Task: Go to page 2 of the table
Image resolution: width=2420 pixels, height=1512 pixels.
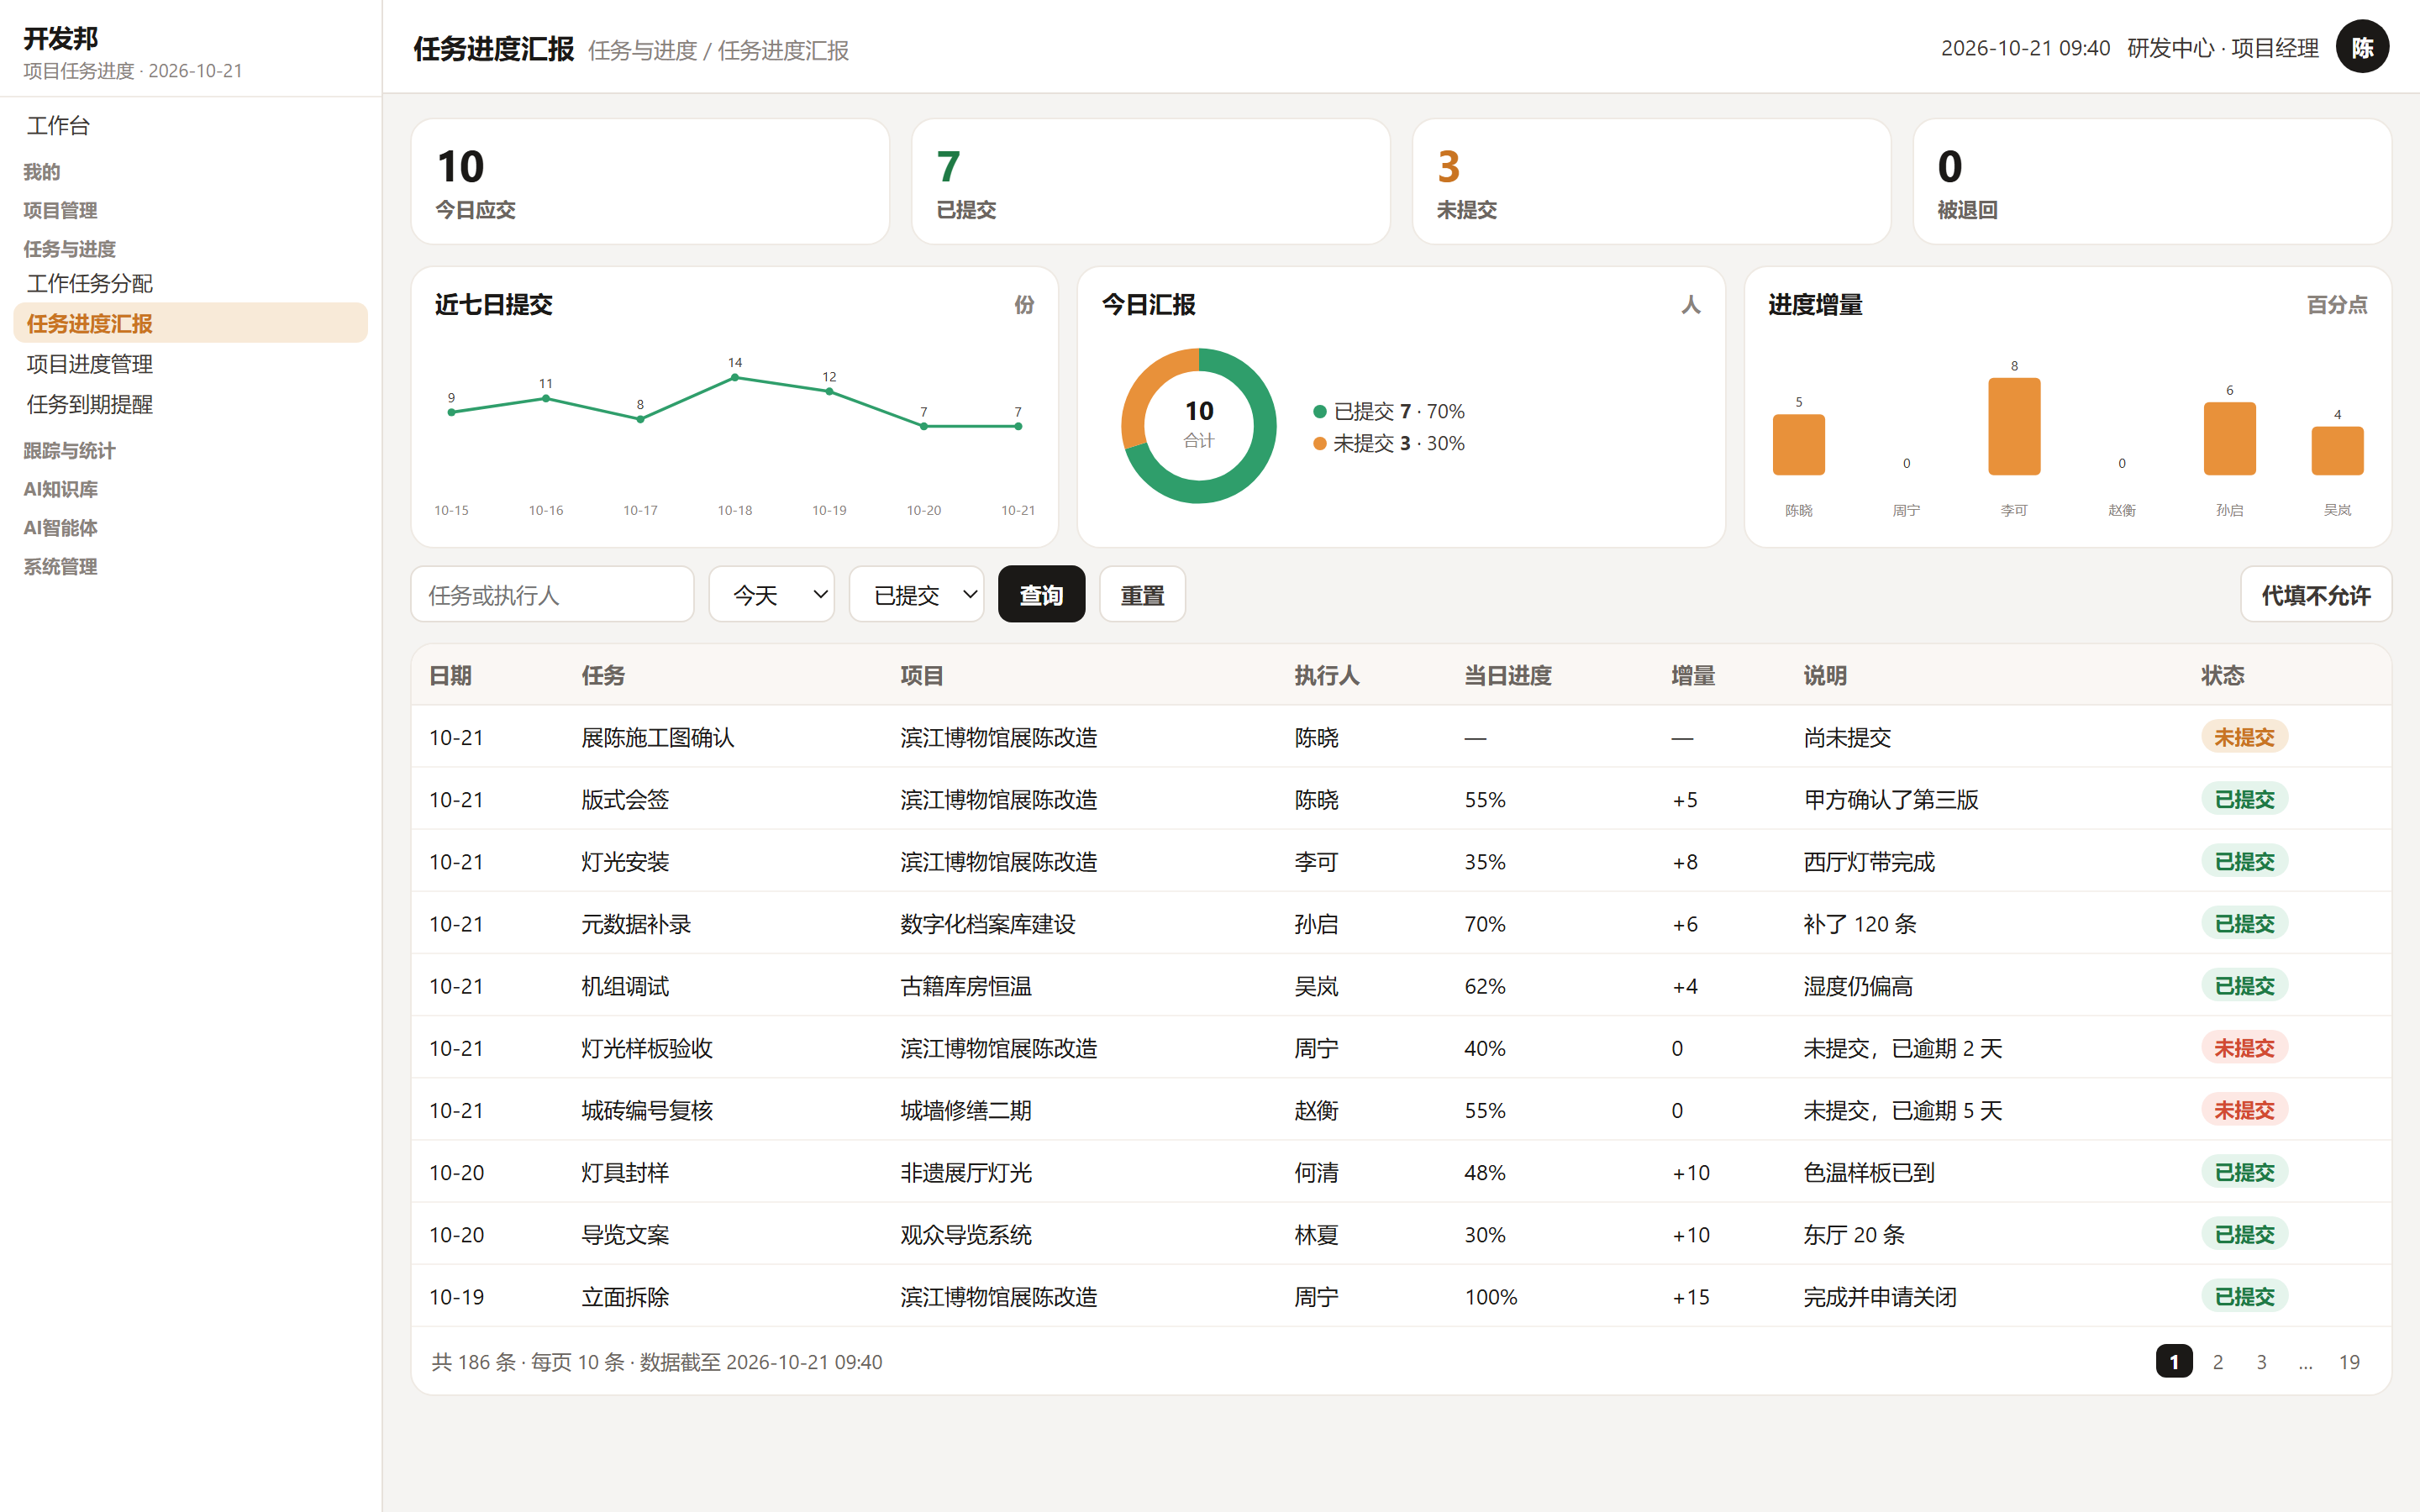Action: pyautogui.click(x=2217, y=1361)
